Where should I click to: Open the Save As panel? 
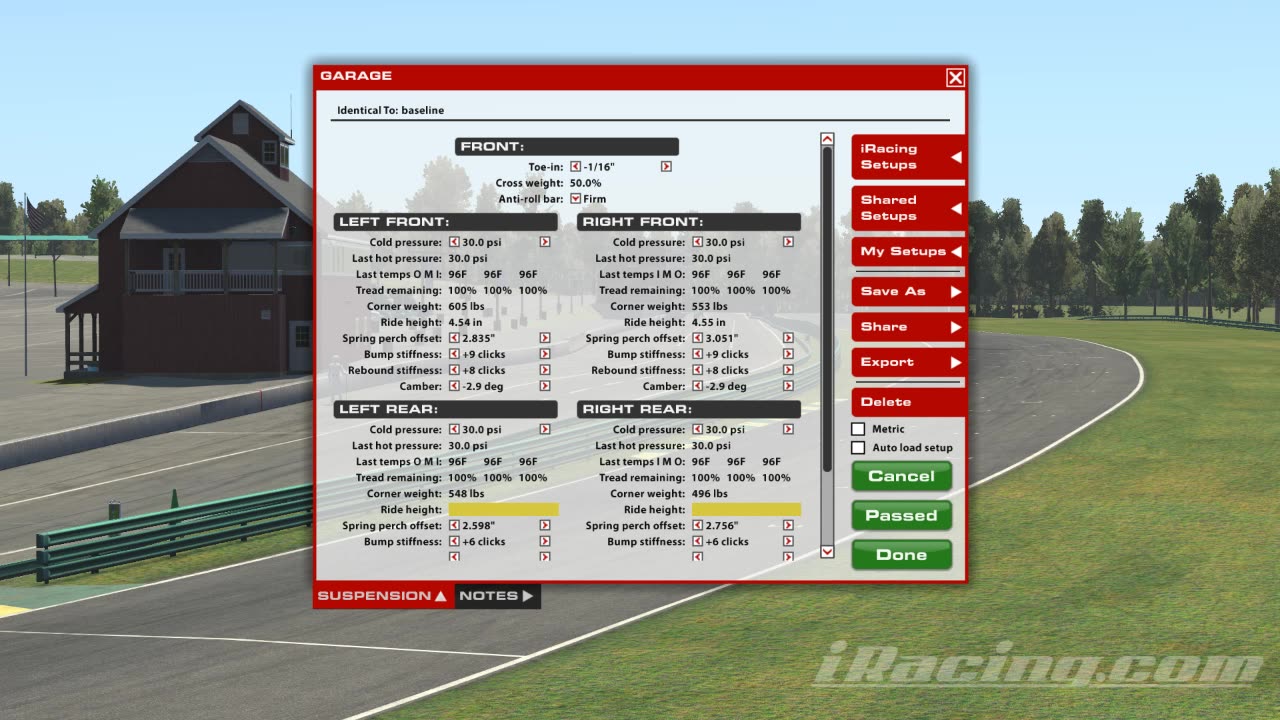[x=908, y=291]
